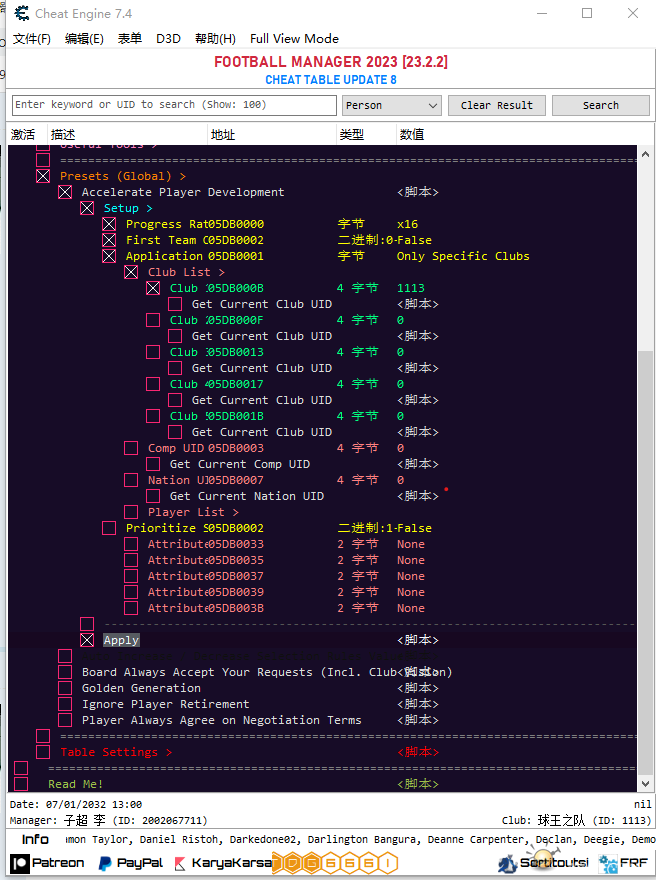
Task: Click the Clear Result button
Action: (x=497, y=106)
